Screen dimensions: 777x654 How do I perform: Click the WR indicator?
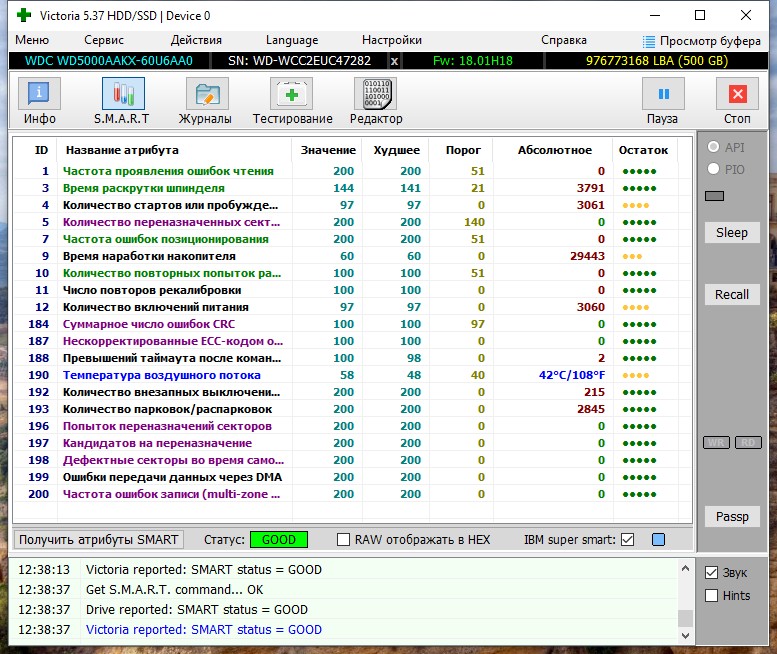click(716, 442)
